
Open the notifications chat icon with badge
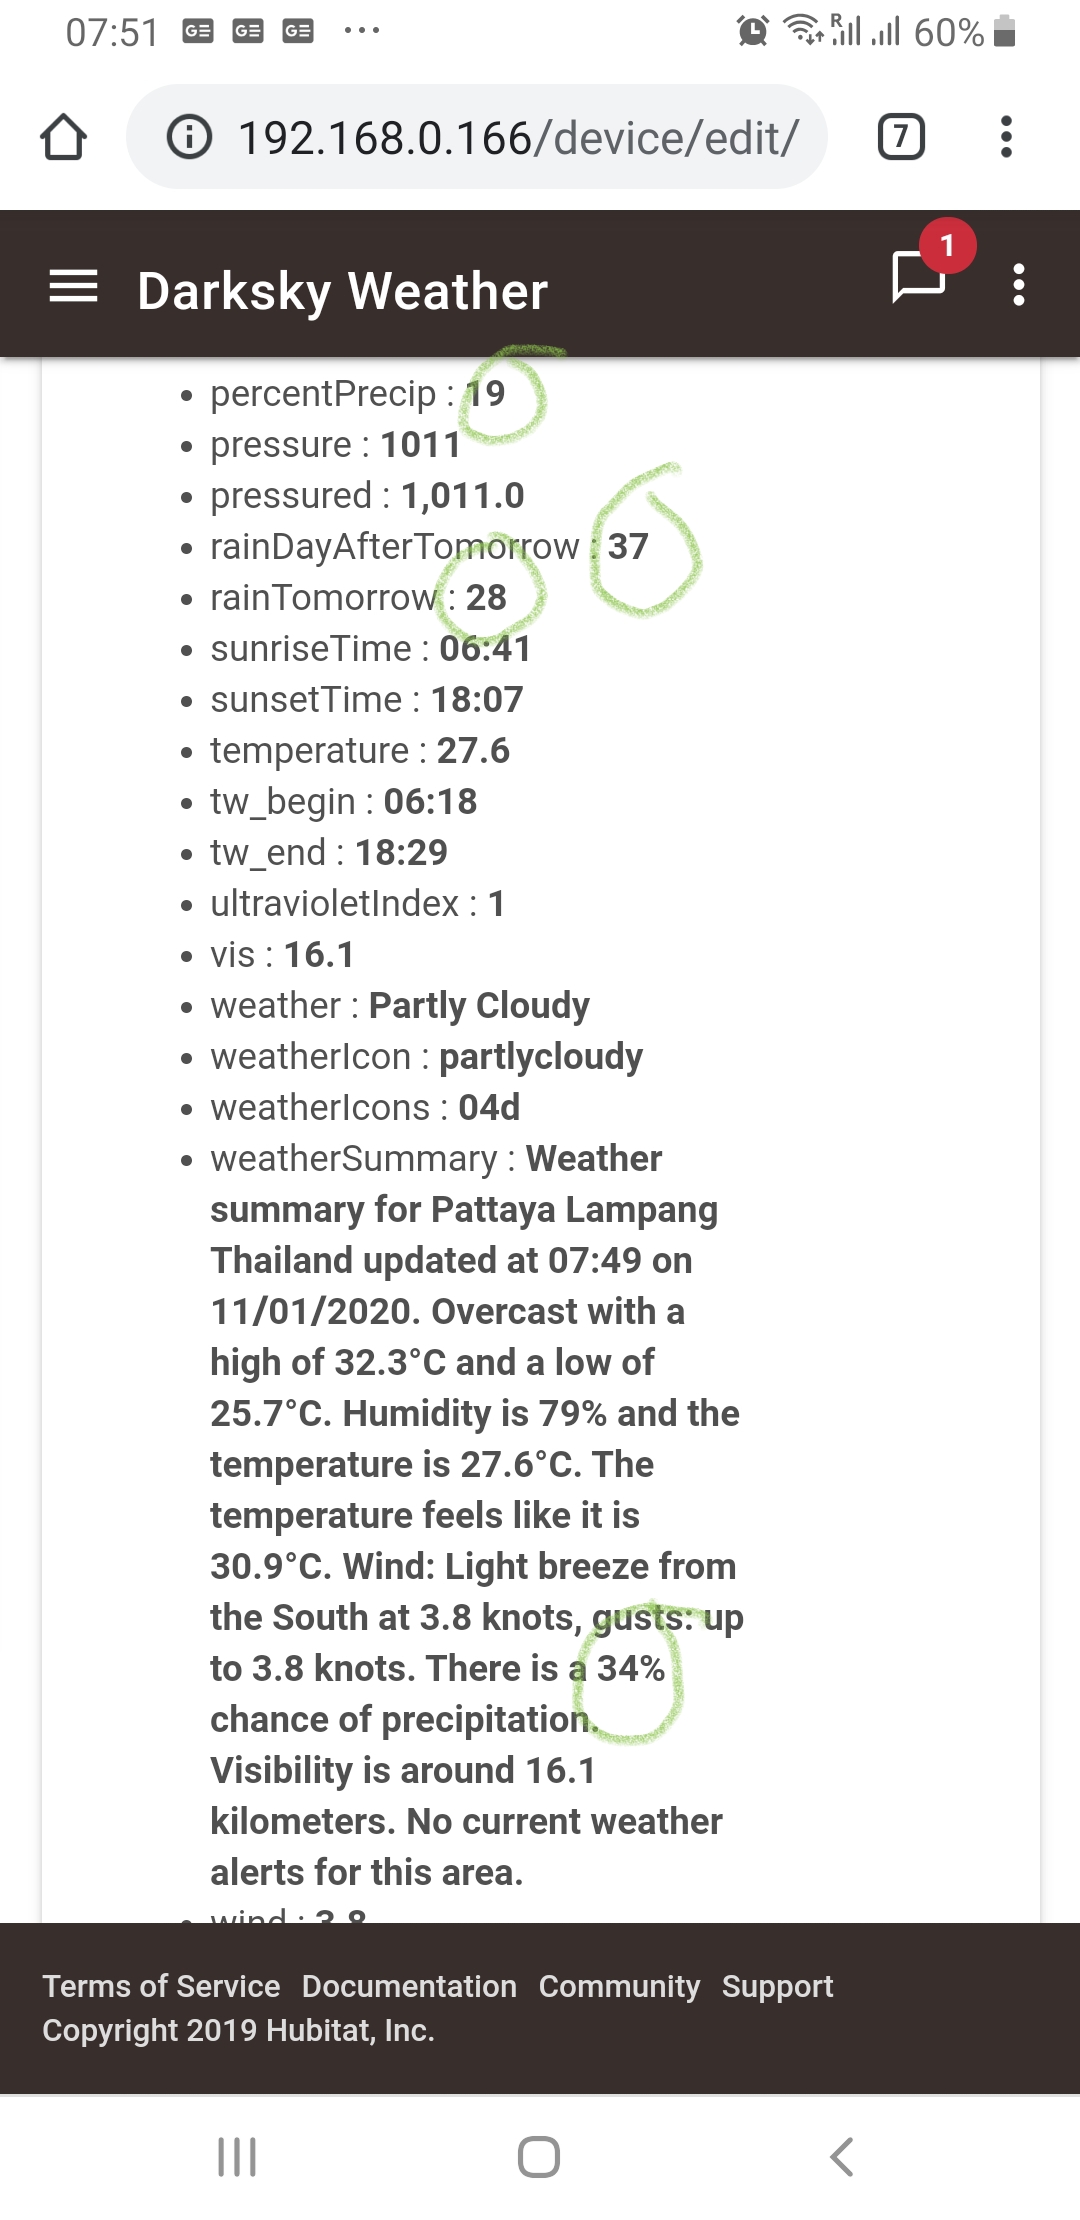pyautogui.click(x=919, y=275)
